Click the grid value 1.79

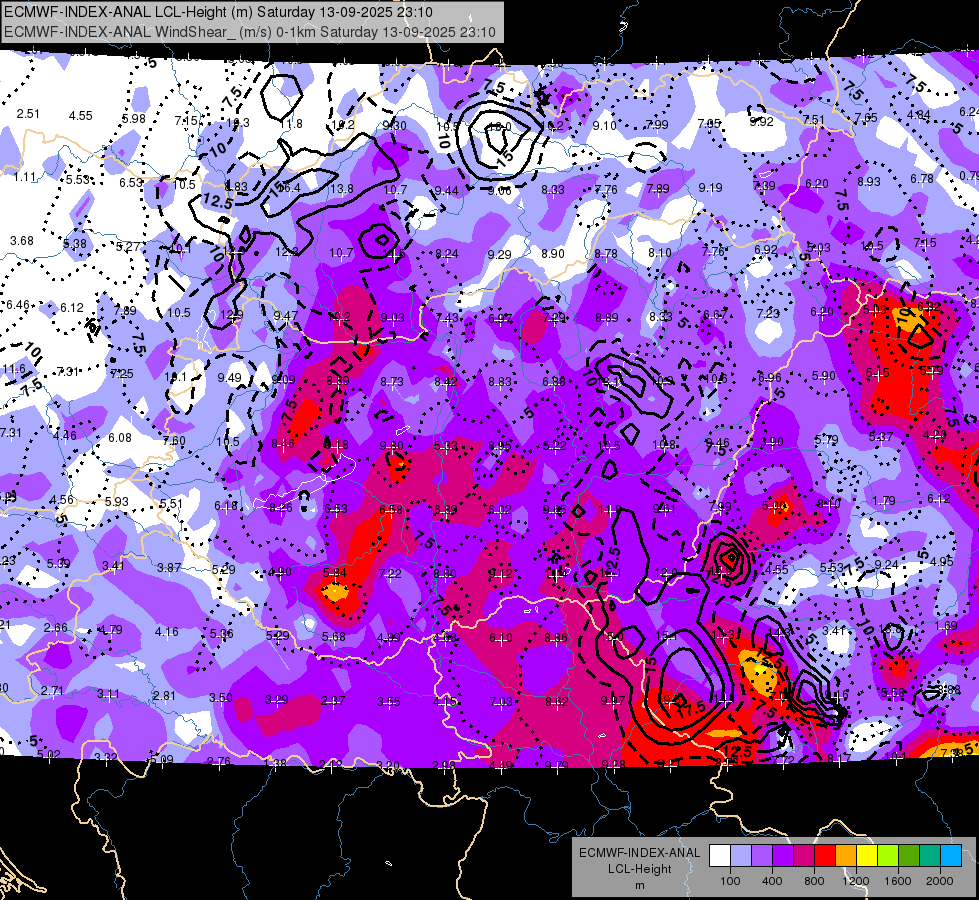pyautogui.click(x=884, y=500)
